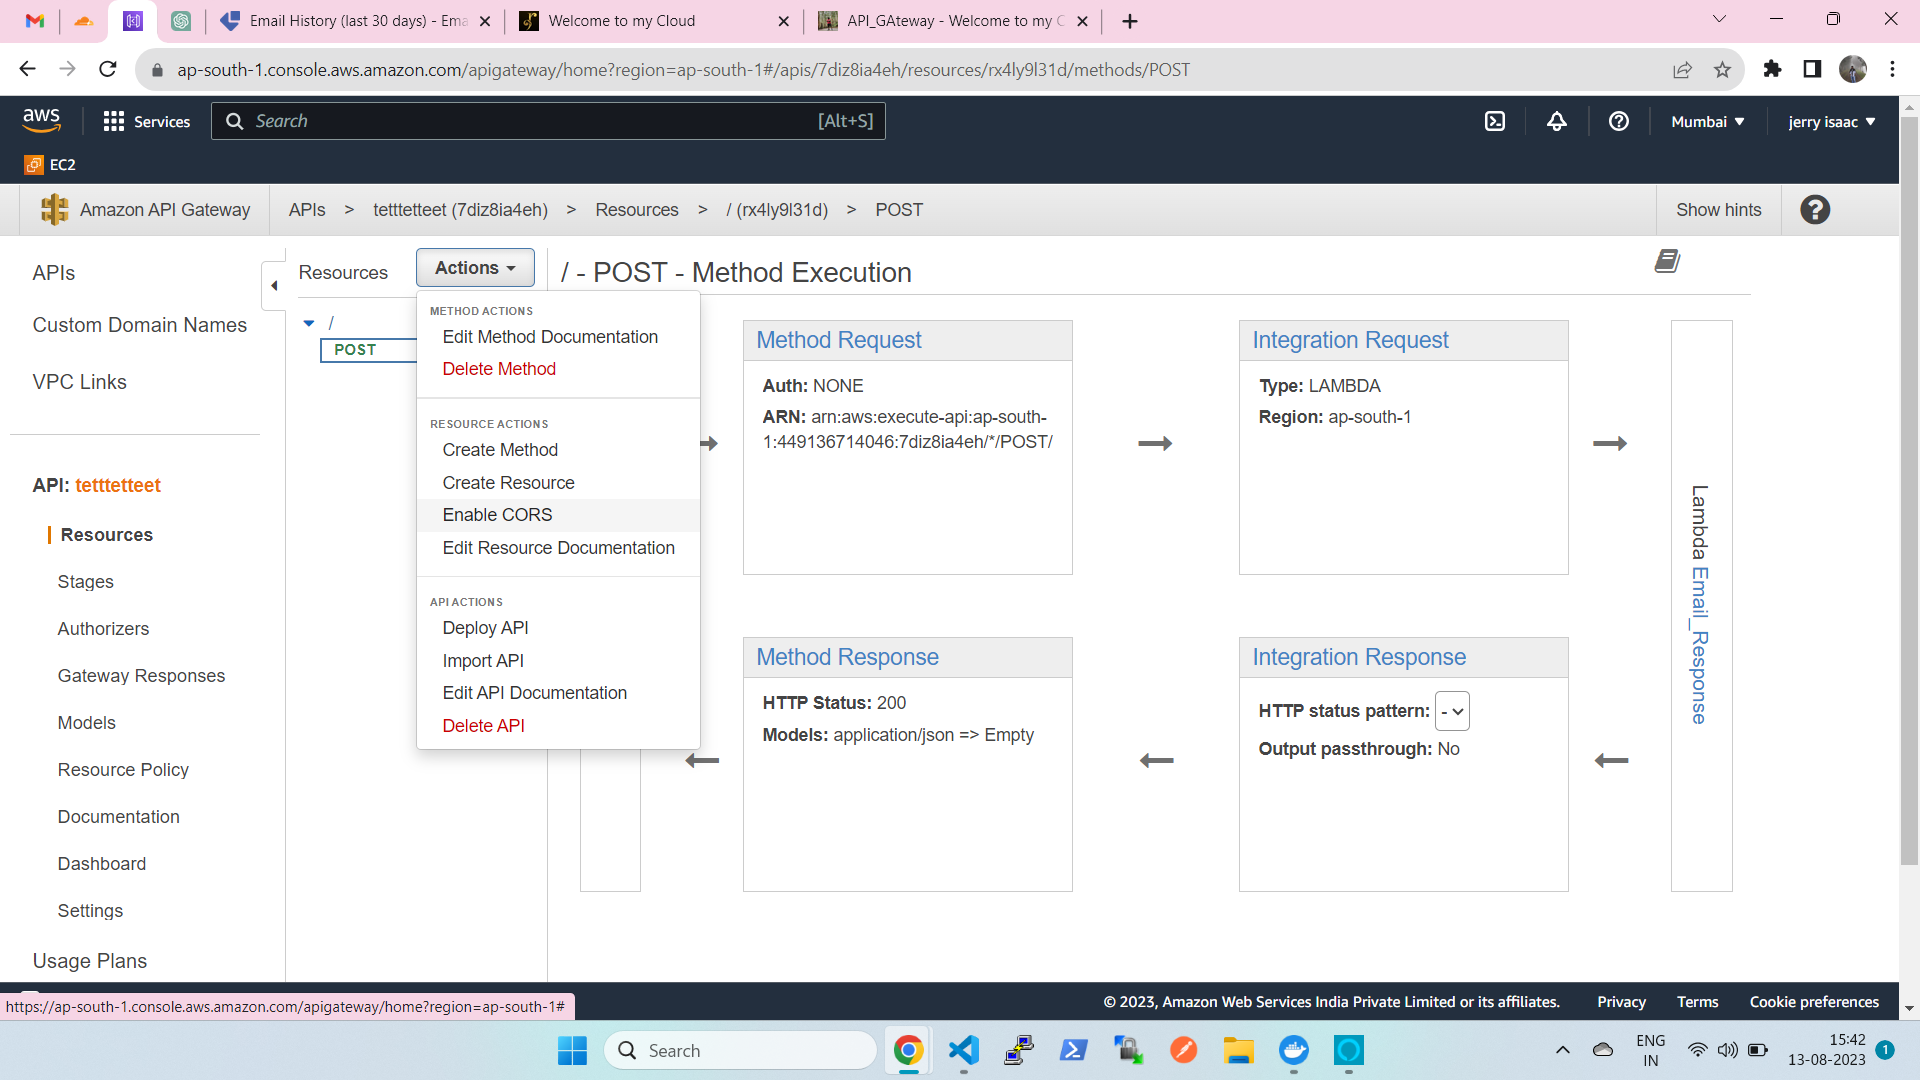Viewport: 1920px width, 1080px height.
Task: Click the AWS support help icon
Action: [1618, 121]
